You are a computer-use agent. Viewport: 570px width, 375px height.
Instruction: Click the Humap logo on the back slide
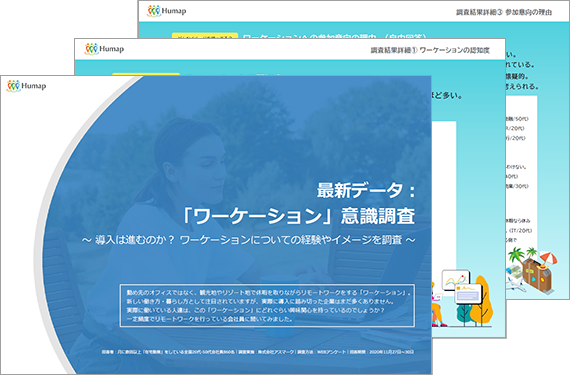[x=166, y=11]
